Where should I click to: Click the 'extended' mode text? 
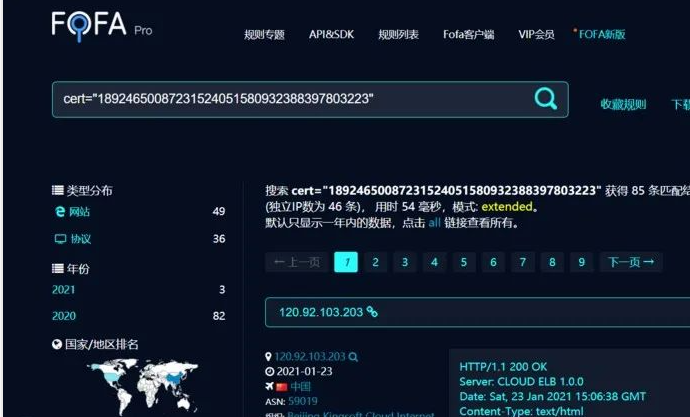pos(507,207)
